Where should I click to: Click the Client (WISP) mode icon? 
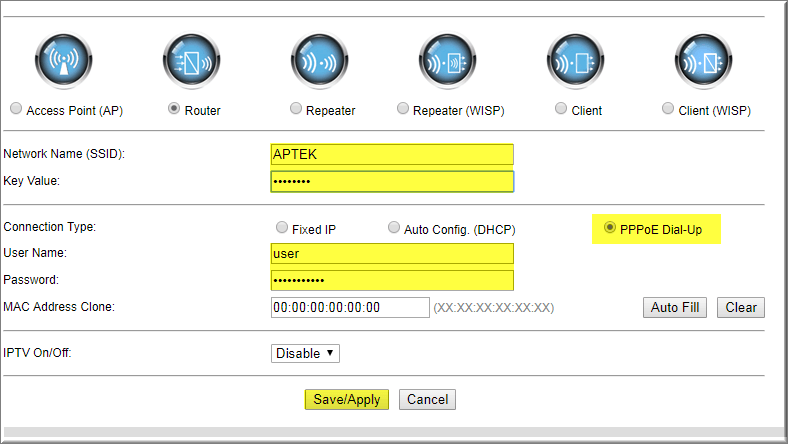pos(703,62)
